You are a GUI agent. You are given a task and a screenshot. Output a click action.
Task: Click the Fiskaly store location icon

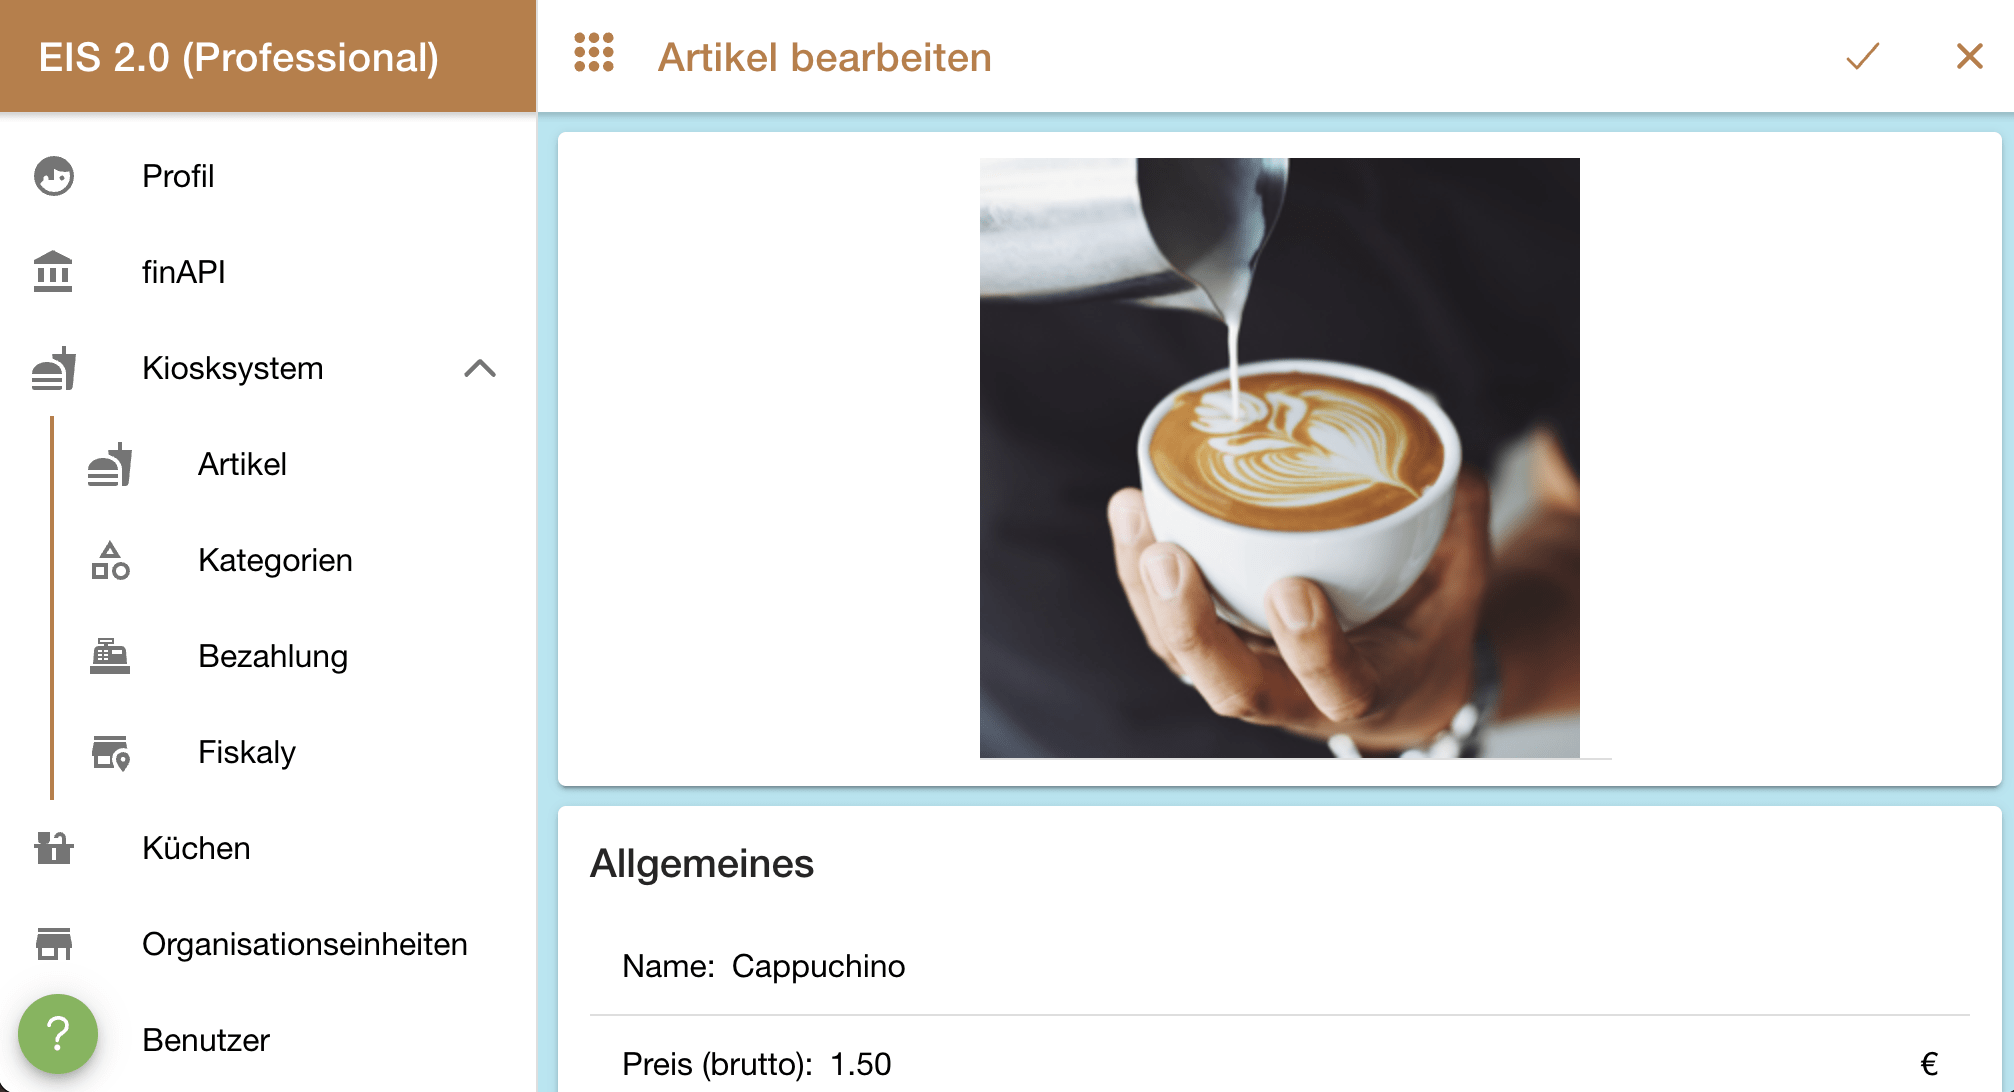click(110, 752)
